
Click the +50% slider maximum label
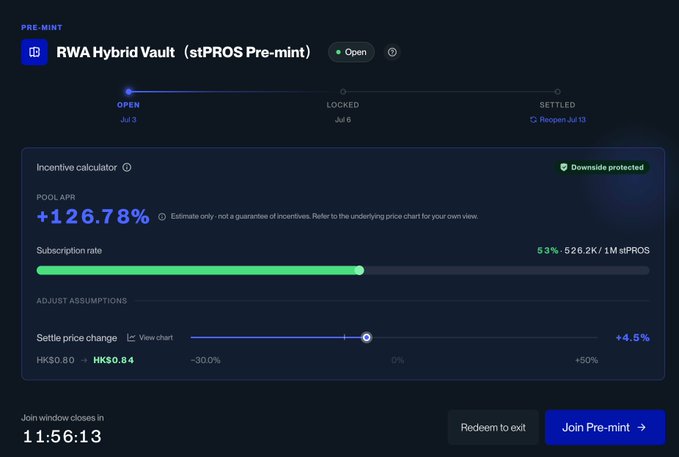point(586,360)
